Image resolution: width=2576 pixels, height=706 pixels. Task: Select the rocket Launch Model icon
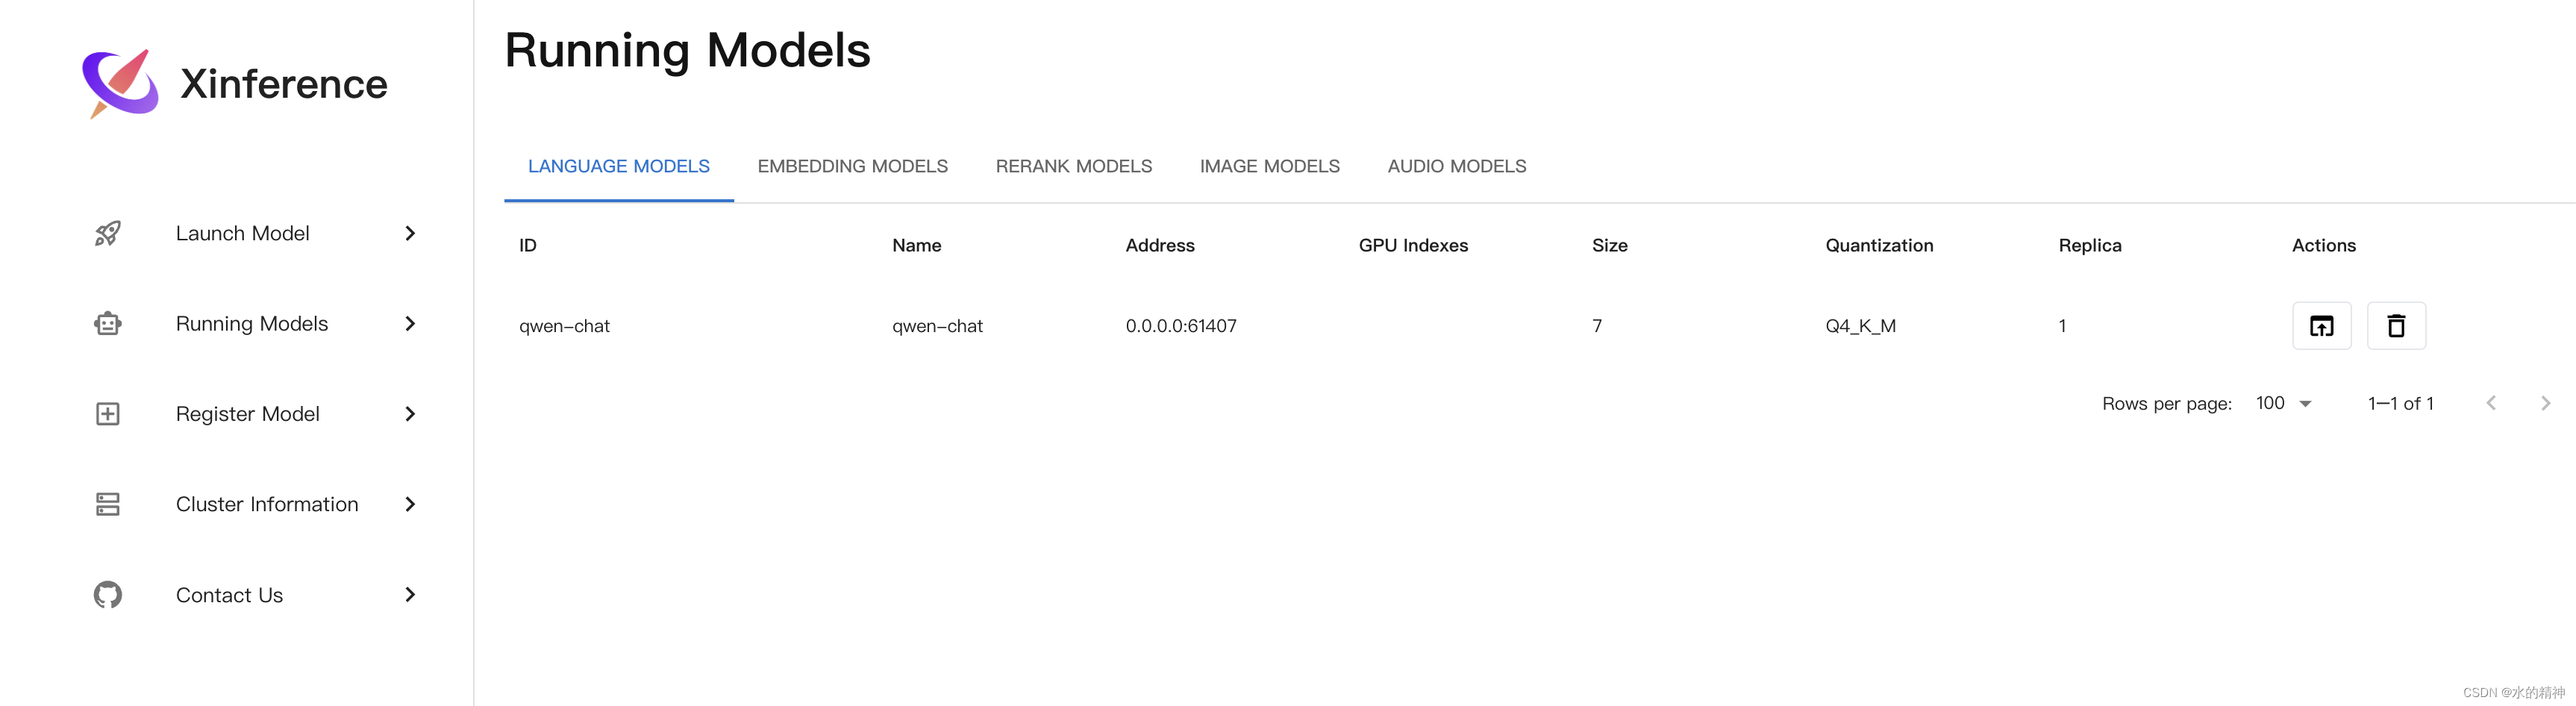click(107, 233)
